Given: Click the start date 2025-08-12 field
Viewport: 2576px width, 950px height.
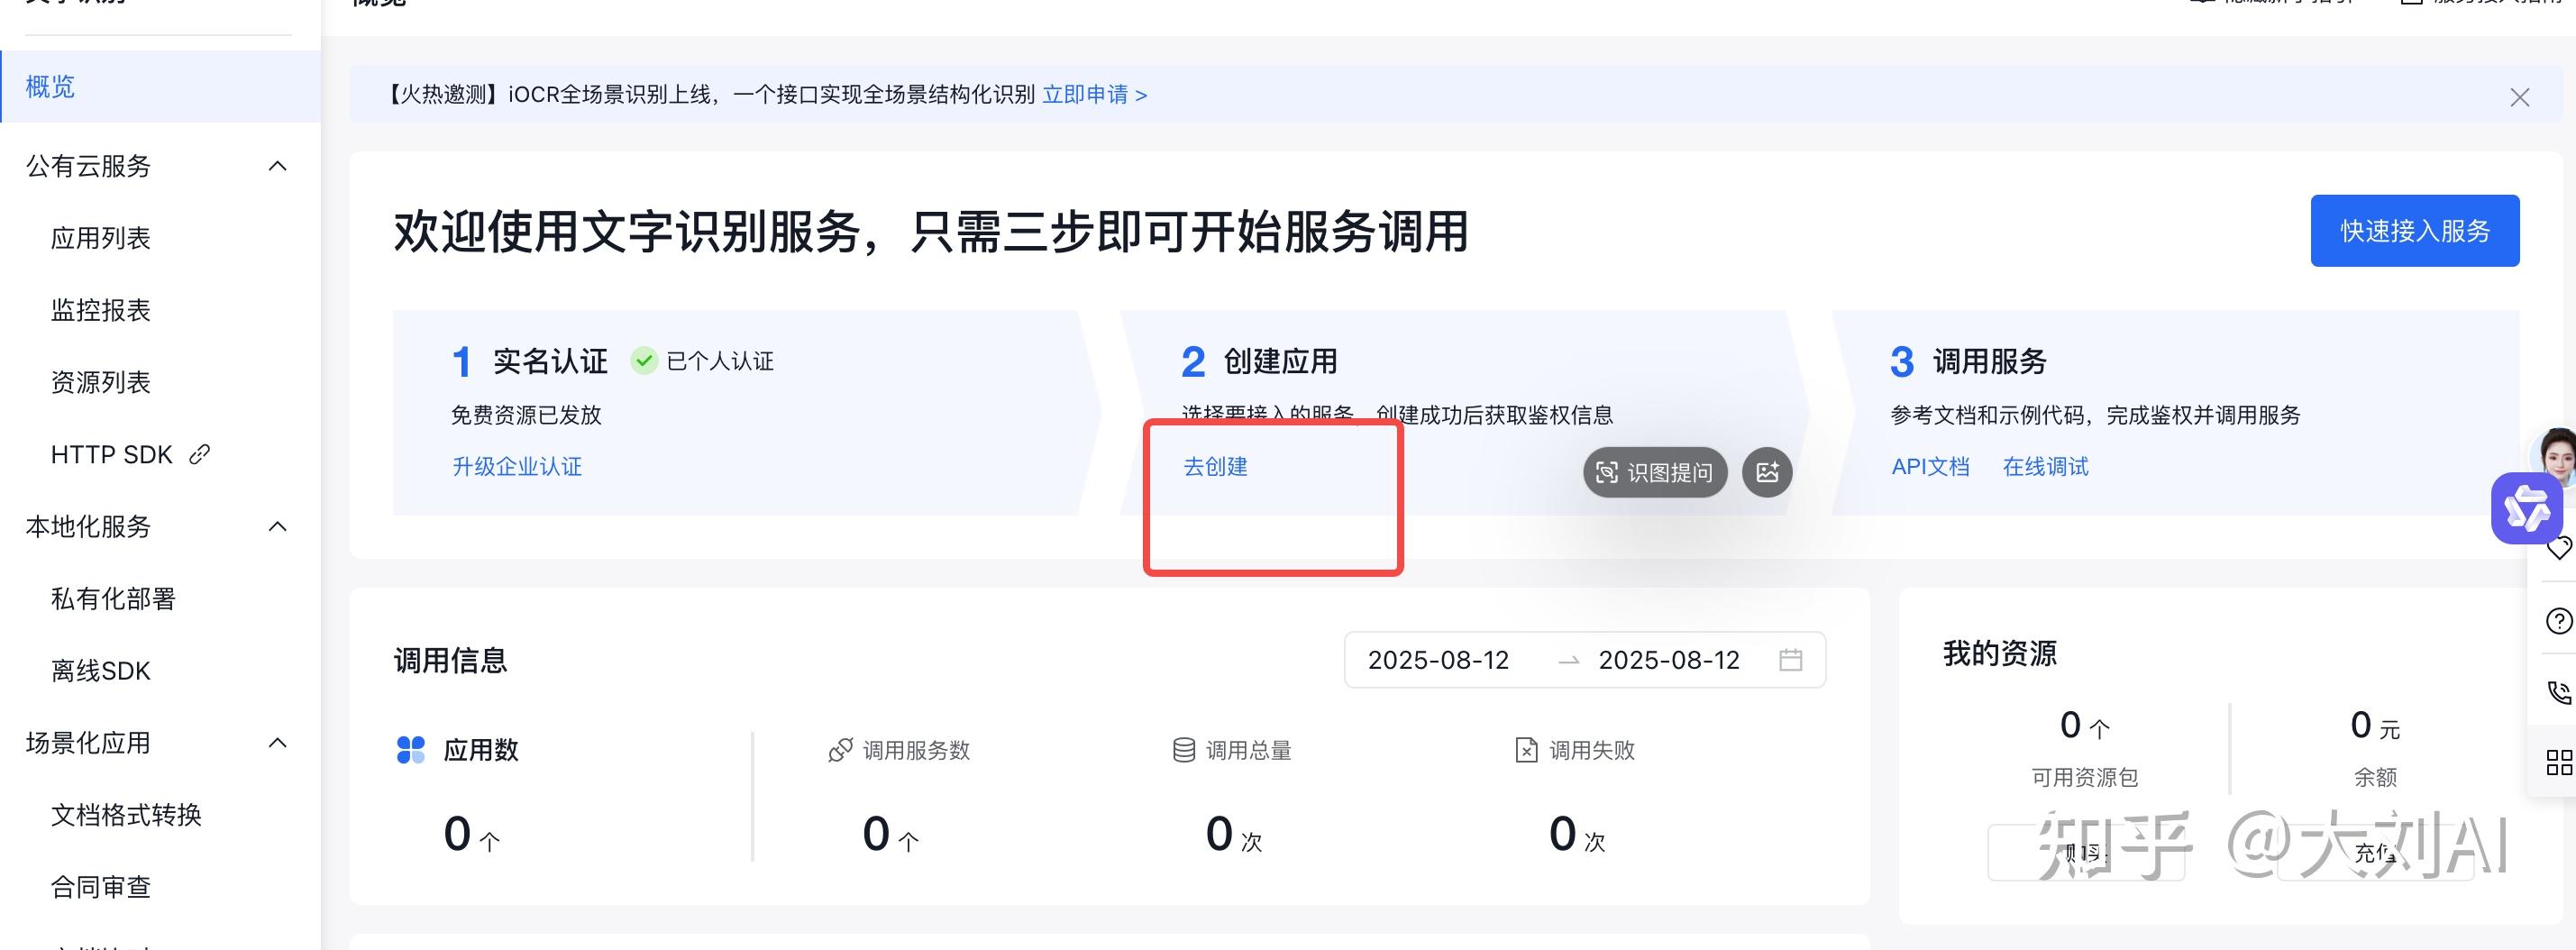Looking at the screenshot, I should point(1438,660).
